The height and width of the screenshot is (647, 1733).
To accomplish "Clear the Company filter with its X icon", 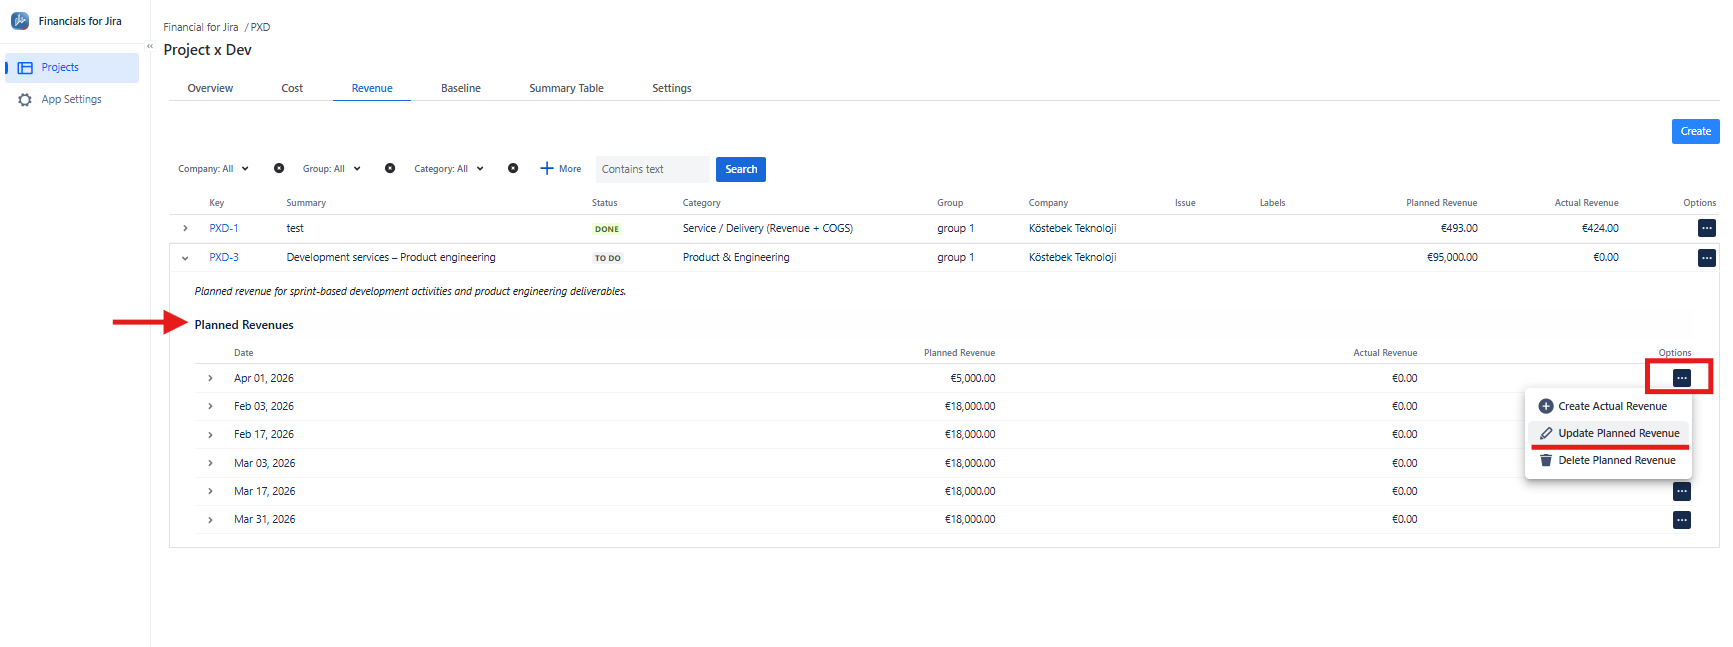I will [279, 168].
